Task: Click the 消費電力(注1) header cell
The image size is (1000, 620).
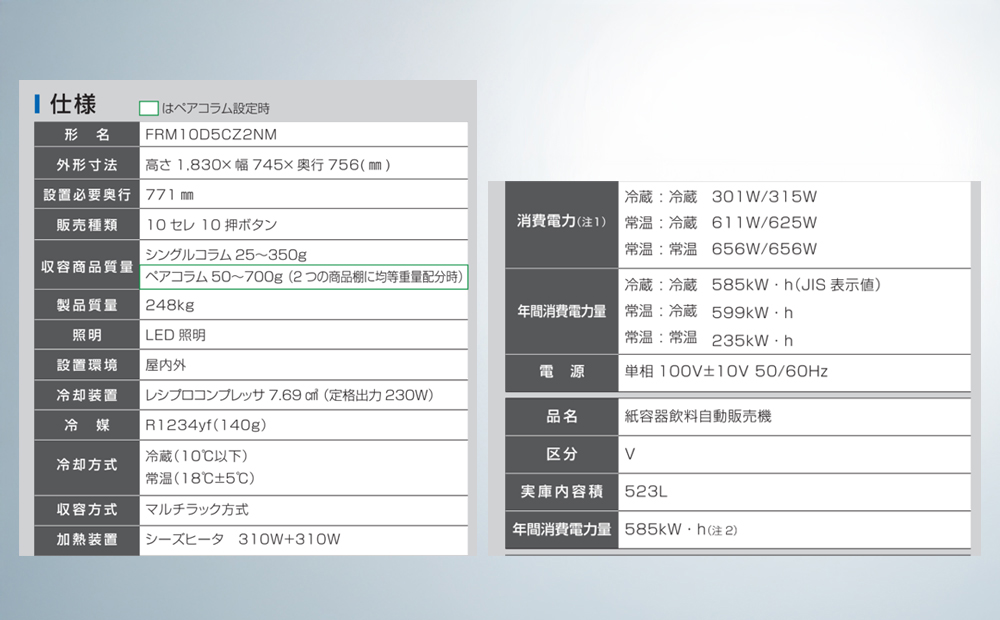Action: 561,221
